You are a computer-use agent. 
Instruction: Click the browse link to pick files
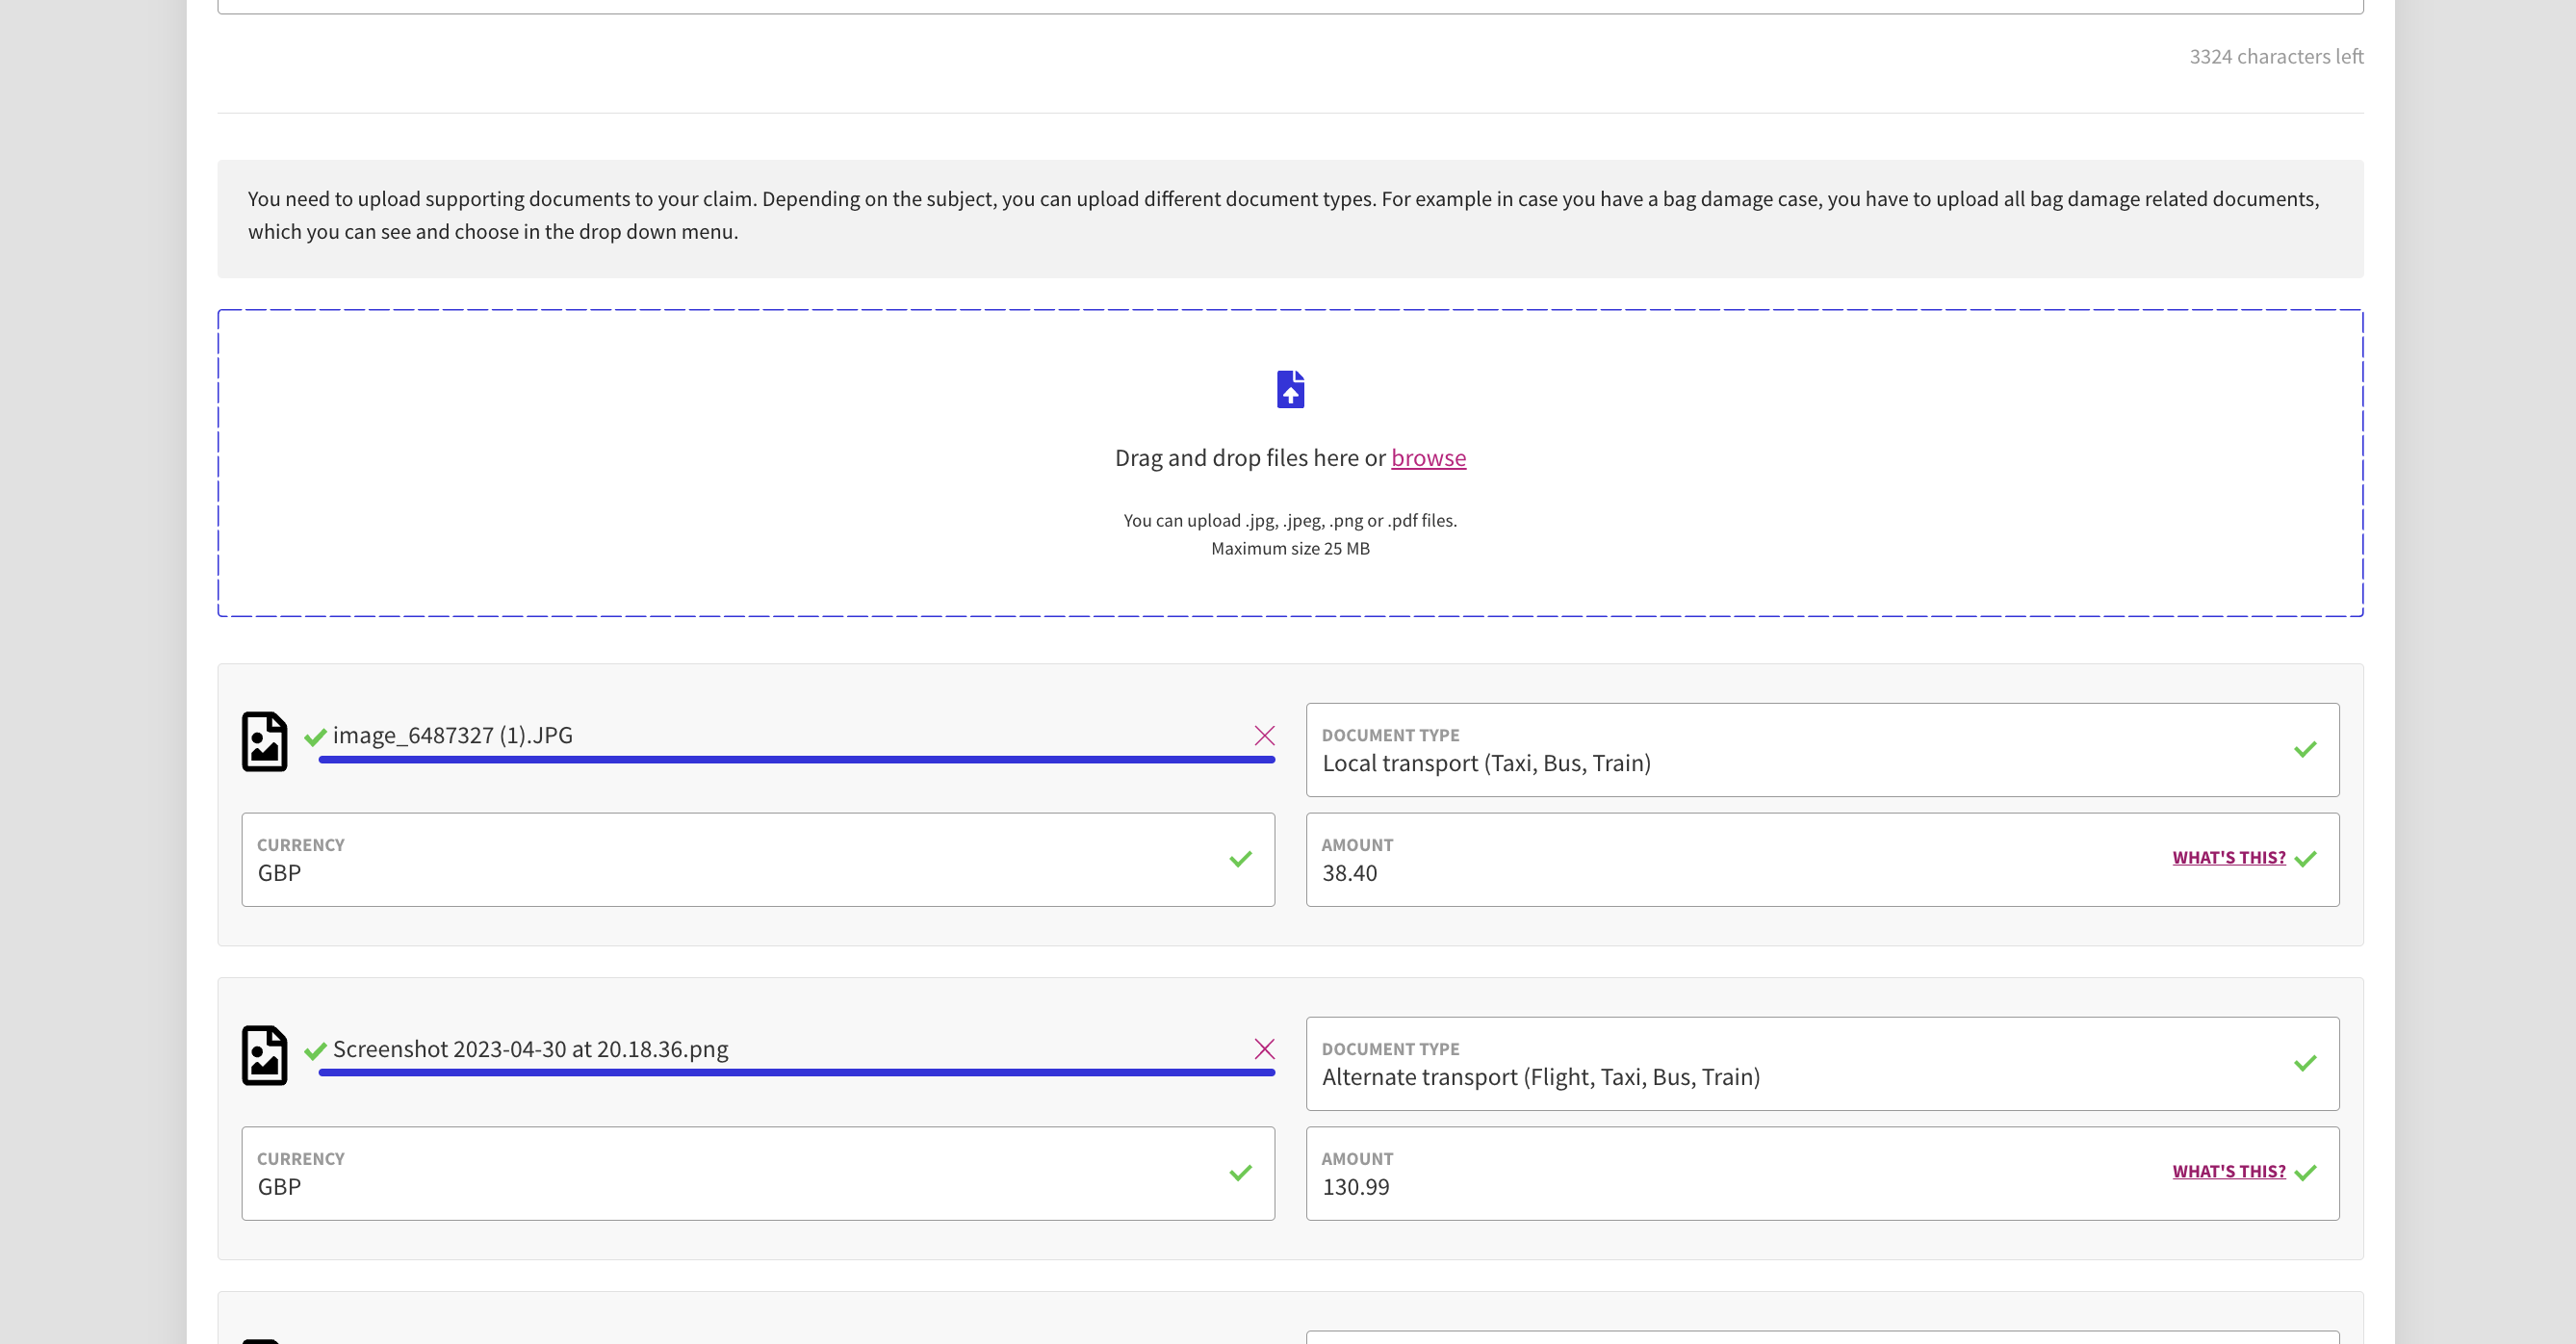tap(1428, 458)
